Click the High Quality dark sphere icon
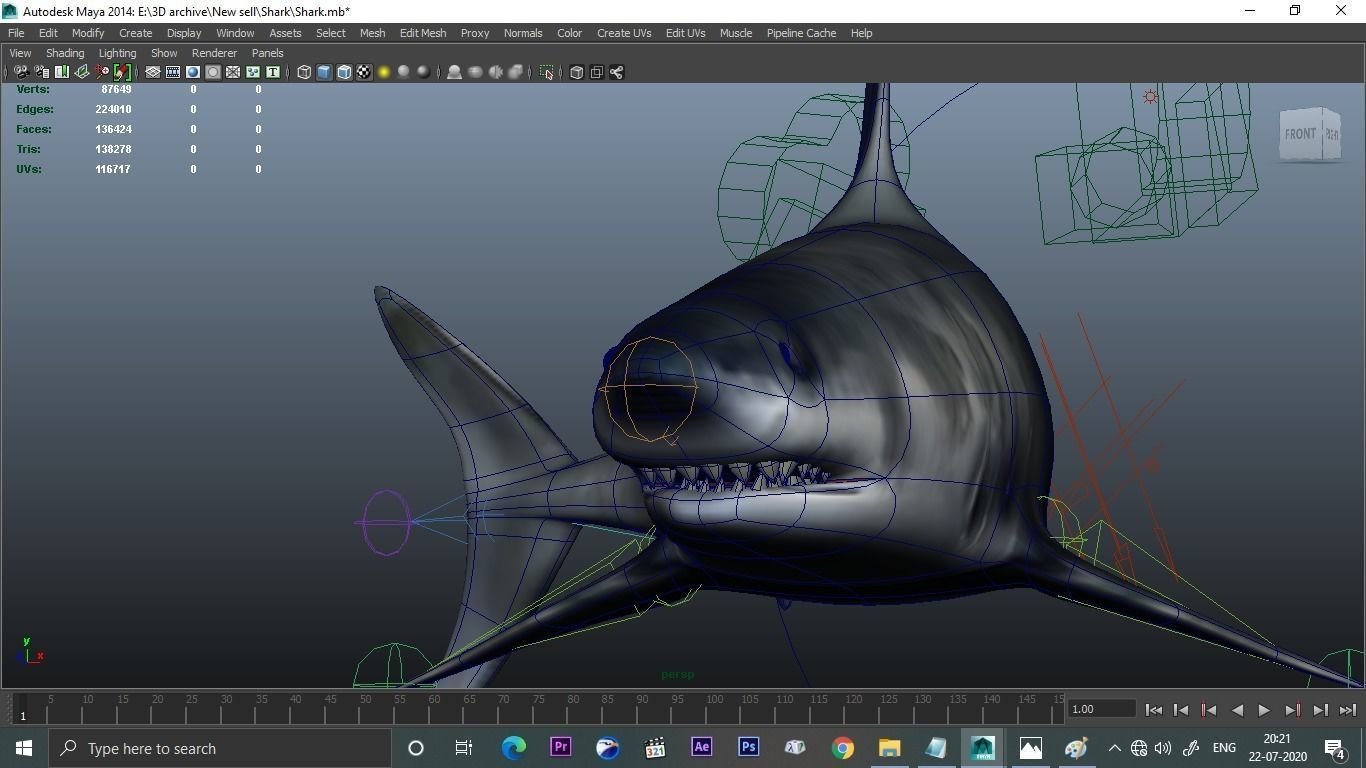The width and height of the screenshot is (1366, 768). 424,72
